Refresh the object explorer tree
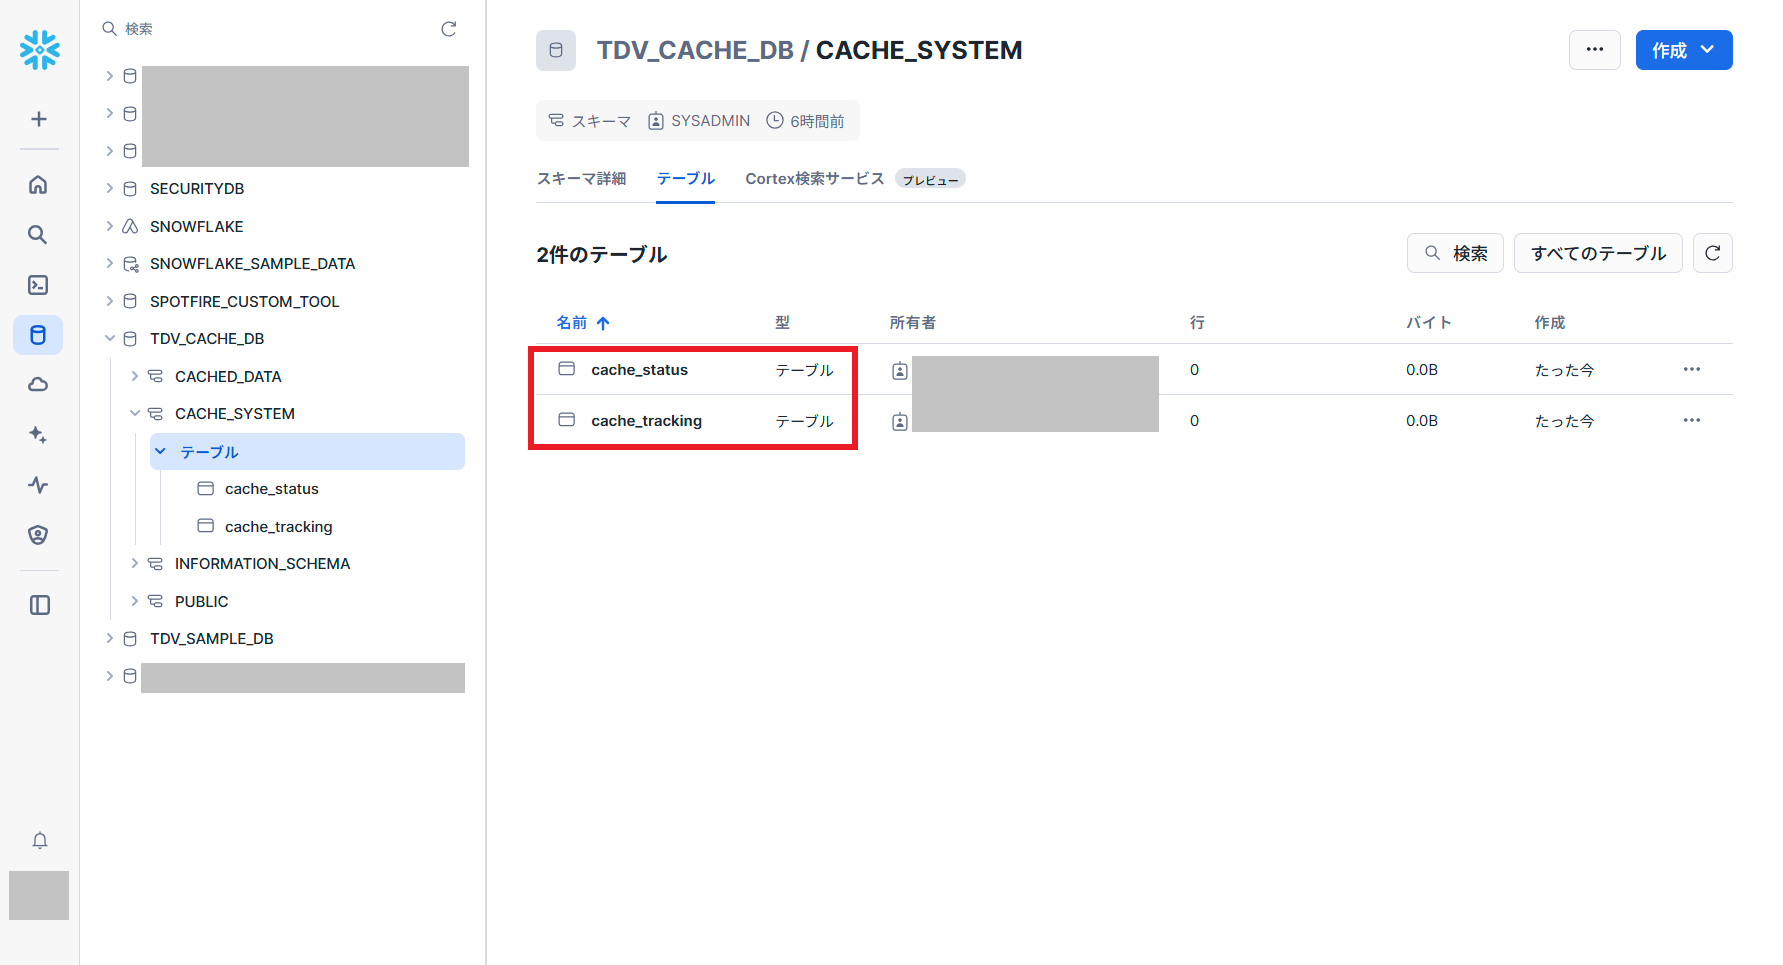Viewport: 1783px width, 965px height. pyautogui.click(x=449, y=29)
